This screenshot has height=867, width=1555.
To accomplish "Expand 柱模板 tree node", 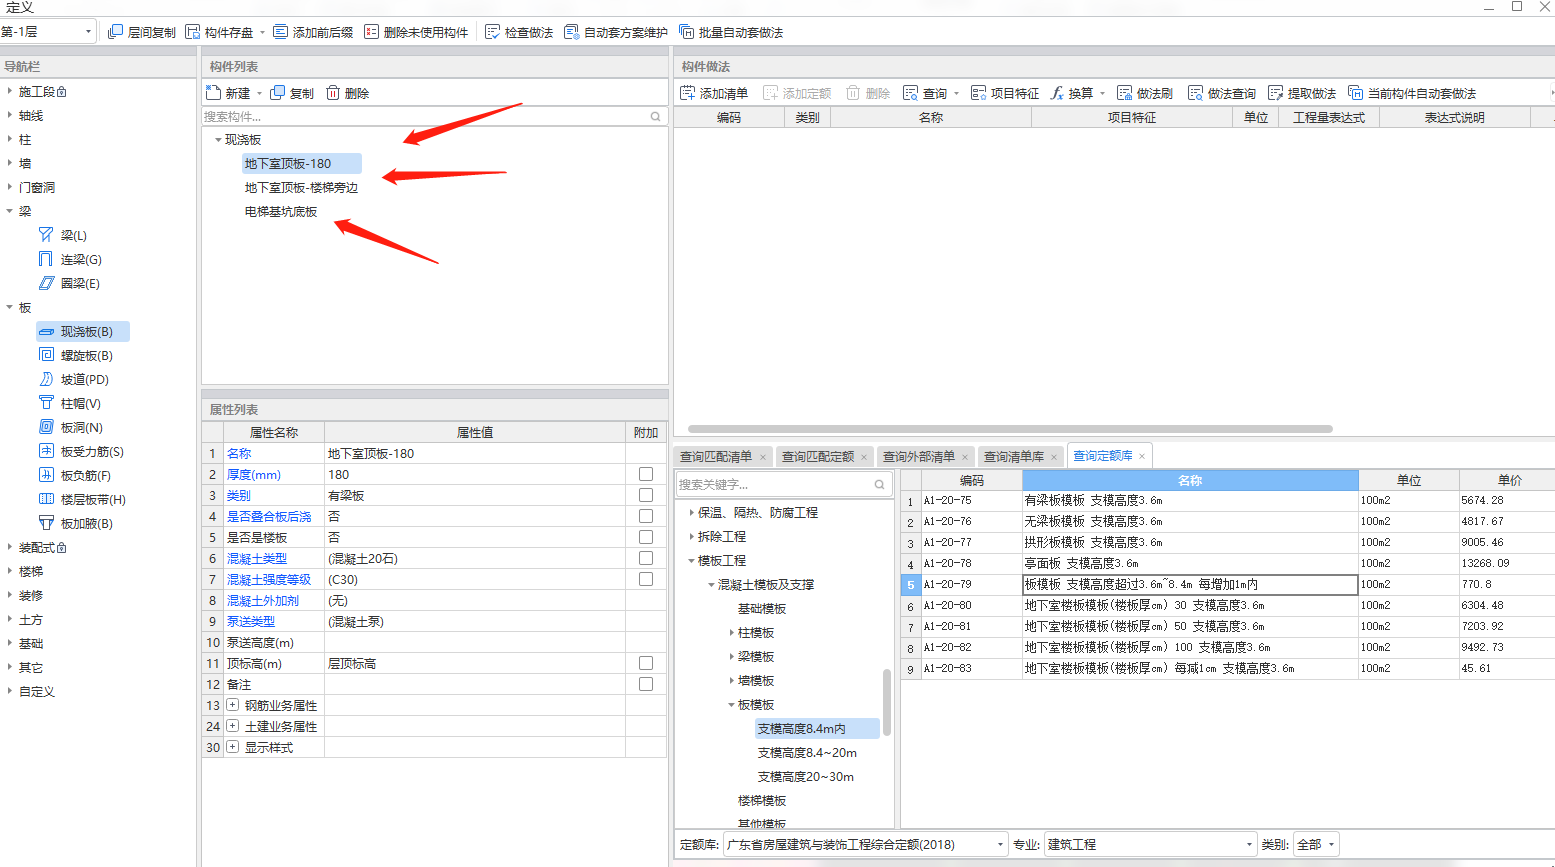I will pos(732,633).
